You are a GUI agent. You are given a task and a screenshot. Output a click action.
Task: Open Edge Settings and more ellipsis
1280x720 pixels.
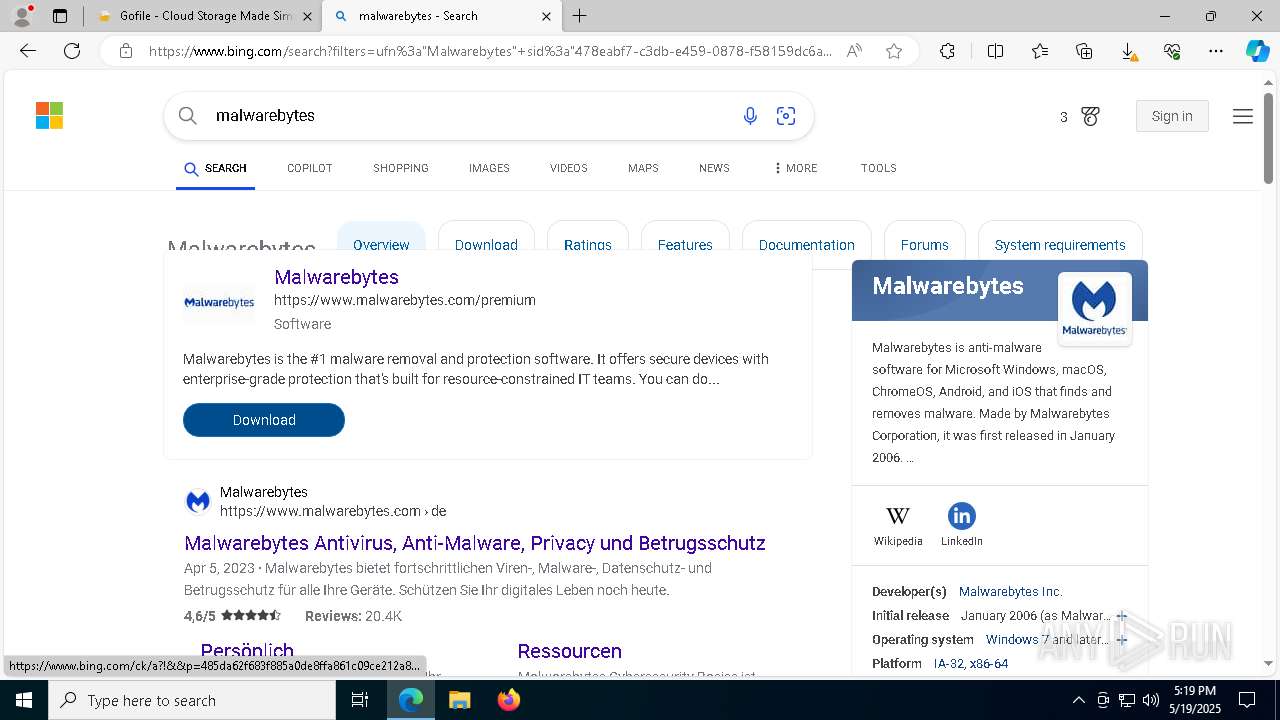click(1216, 51)
